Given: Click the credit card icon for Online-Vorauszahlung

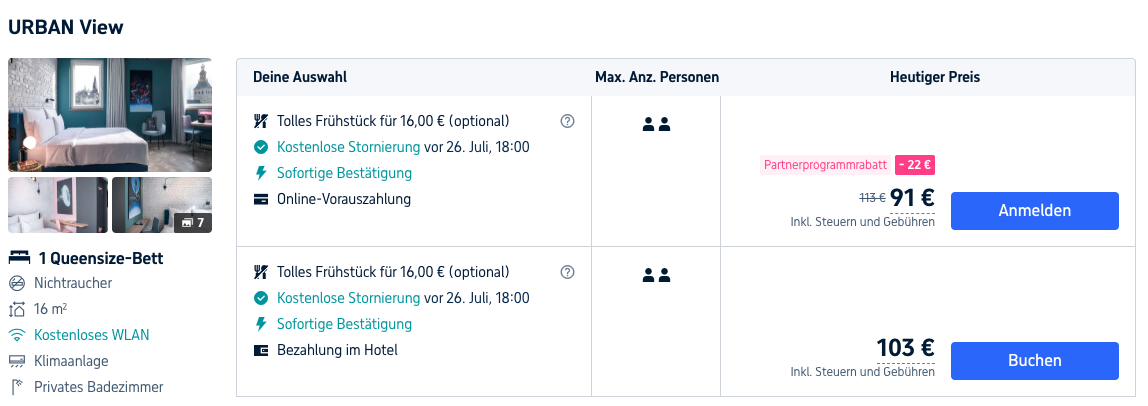Looking at the screenshot, I should tap(261, 199).
